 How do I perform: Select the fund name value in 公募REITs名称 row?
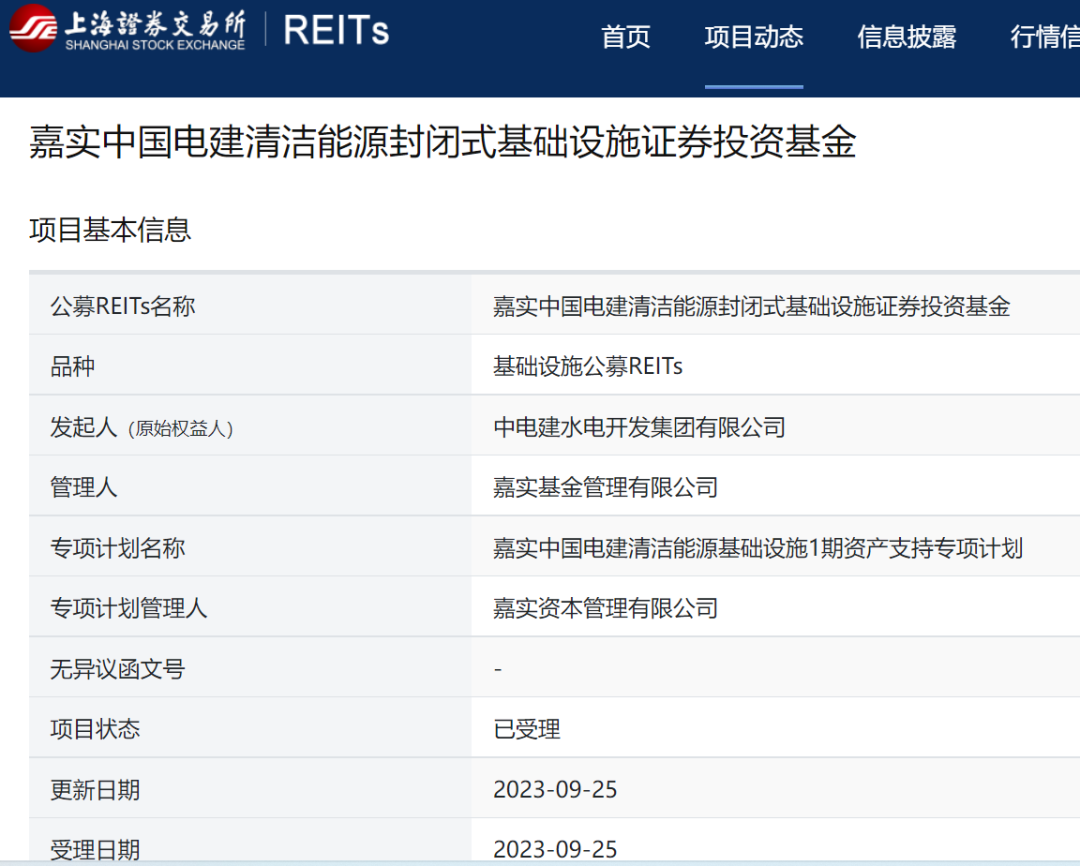coord(751,306)
